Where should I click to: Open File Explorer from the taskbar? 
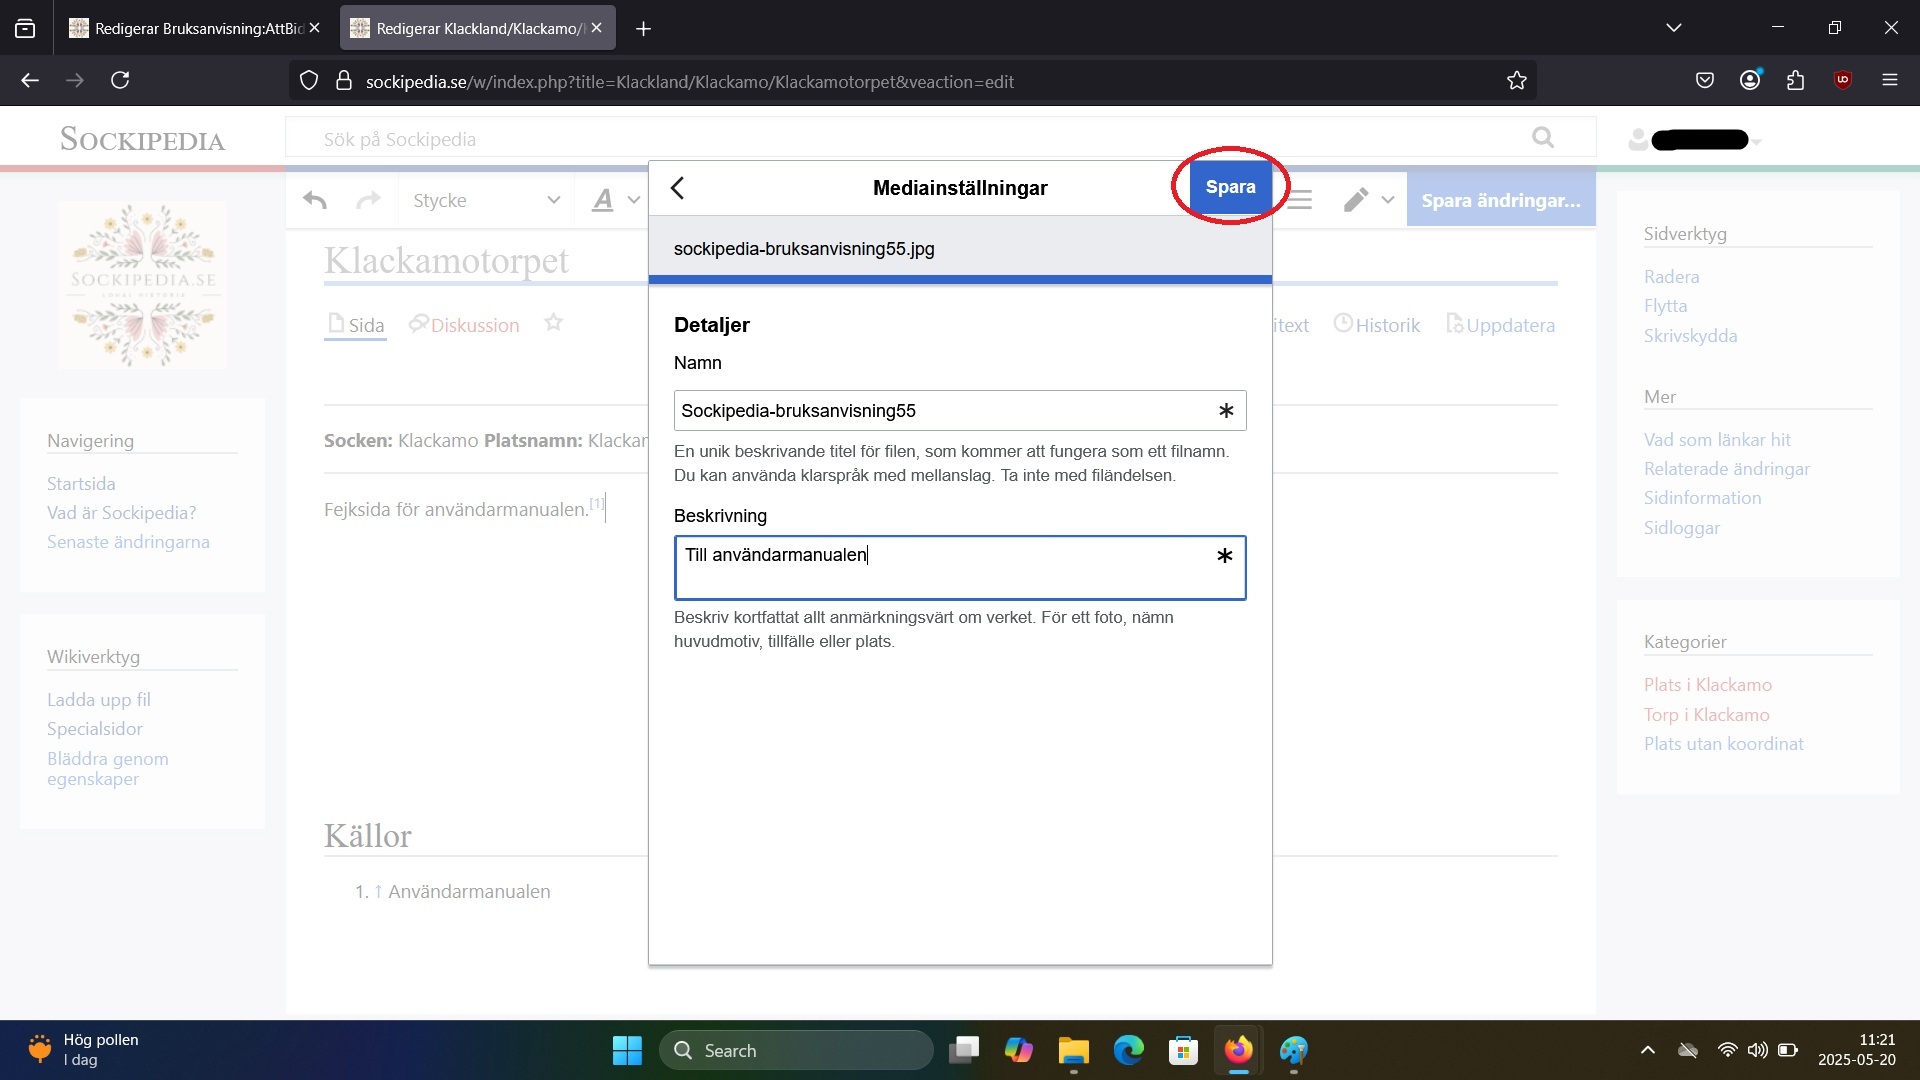click(1073, 1050)
